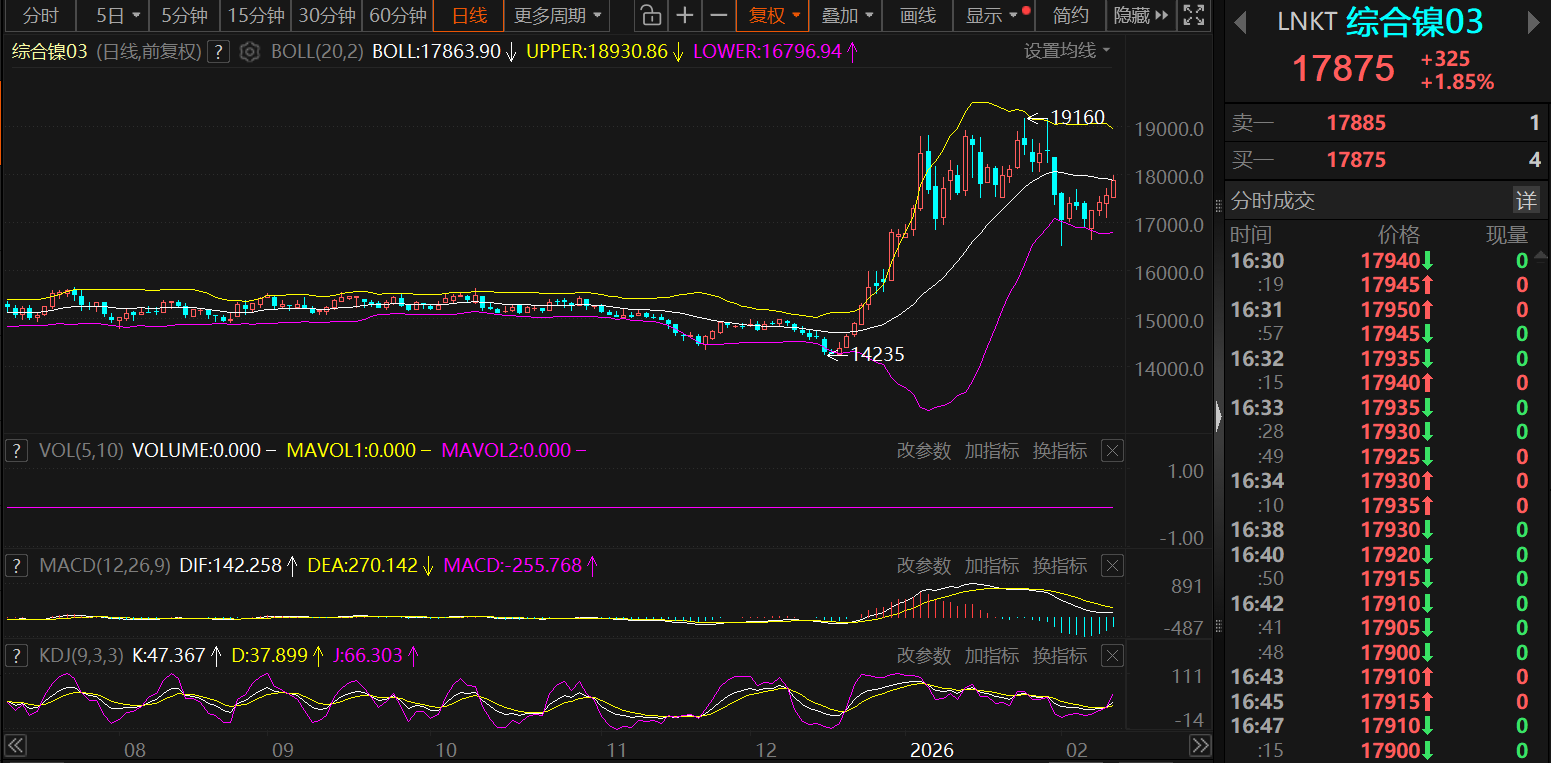The image size is (1551, 763).
Task: Zoom in the chart with the plus icon
Action: (684, 16)
